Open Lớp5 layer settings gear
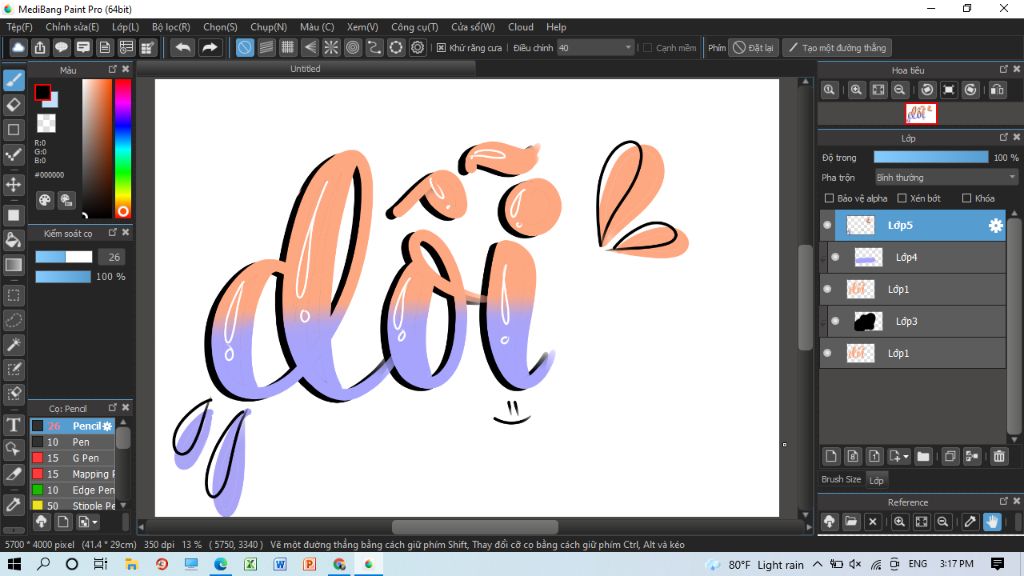Screen dimensions: 1024x576 (995, 225)
